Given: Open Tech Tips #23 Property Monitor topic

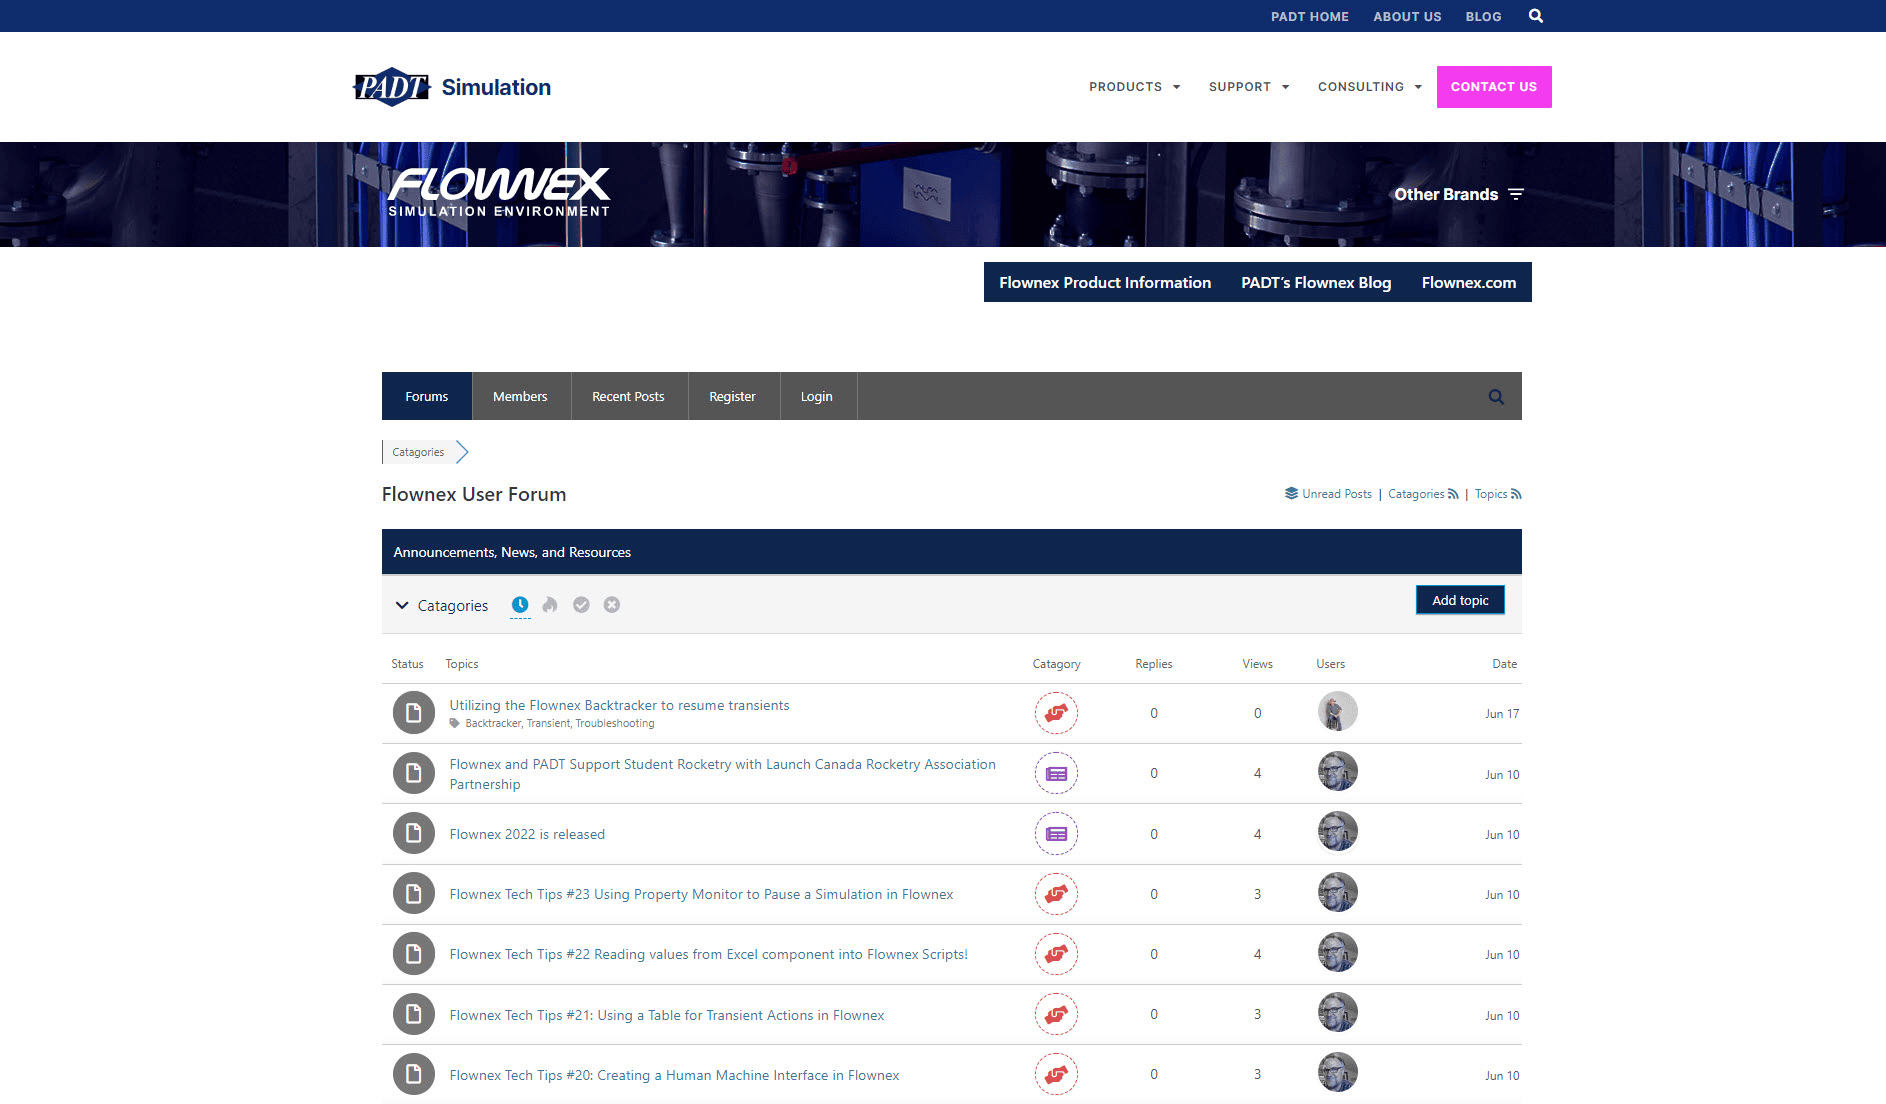Looking at the screenshot, I should tap(701, 894).
